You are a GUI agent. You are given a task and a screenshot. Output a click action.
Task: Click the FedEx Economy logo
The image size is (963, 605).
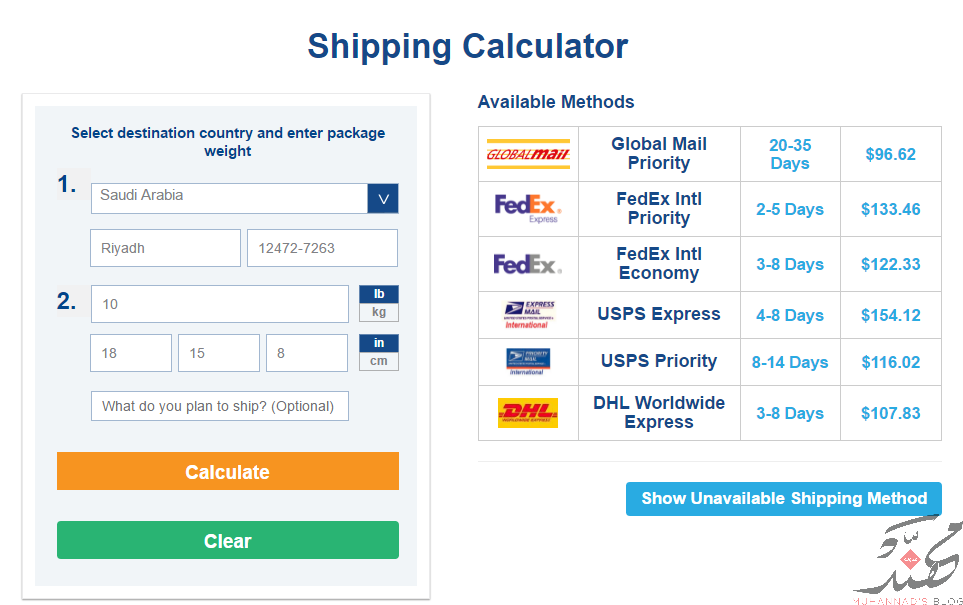click(x=528, y=265)
